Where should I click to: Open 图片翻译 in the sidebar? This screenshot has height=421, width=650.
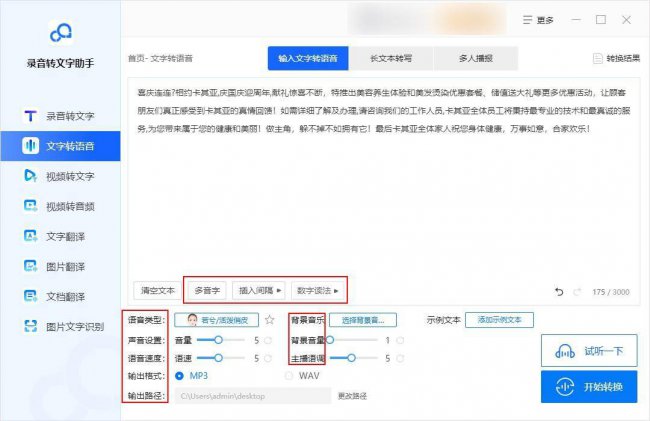coord(61,266)
